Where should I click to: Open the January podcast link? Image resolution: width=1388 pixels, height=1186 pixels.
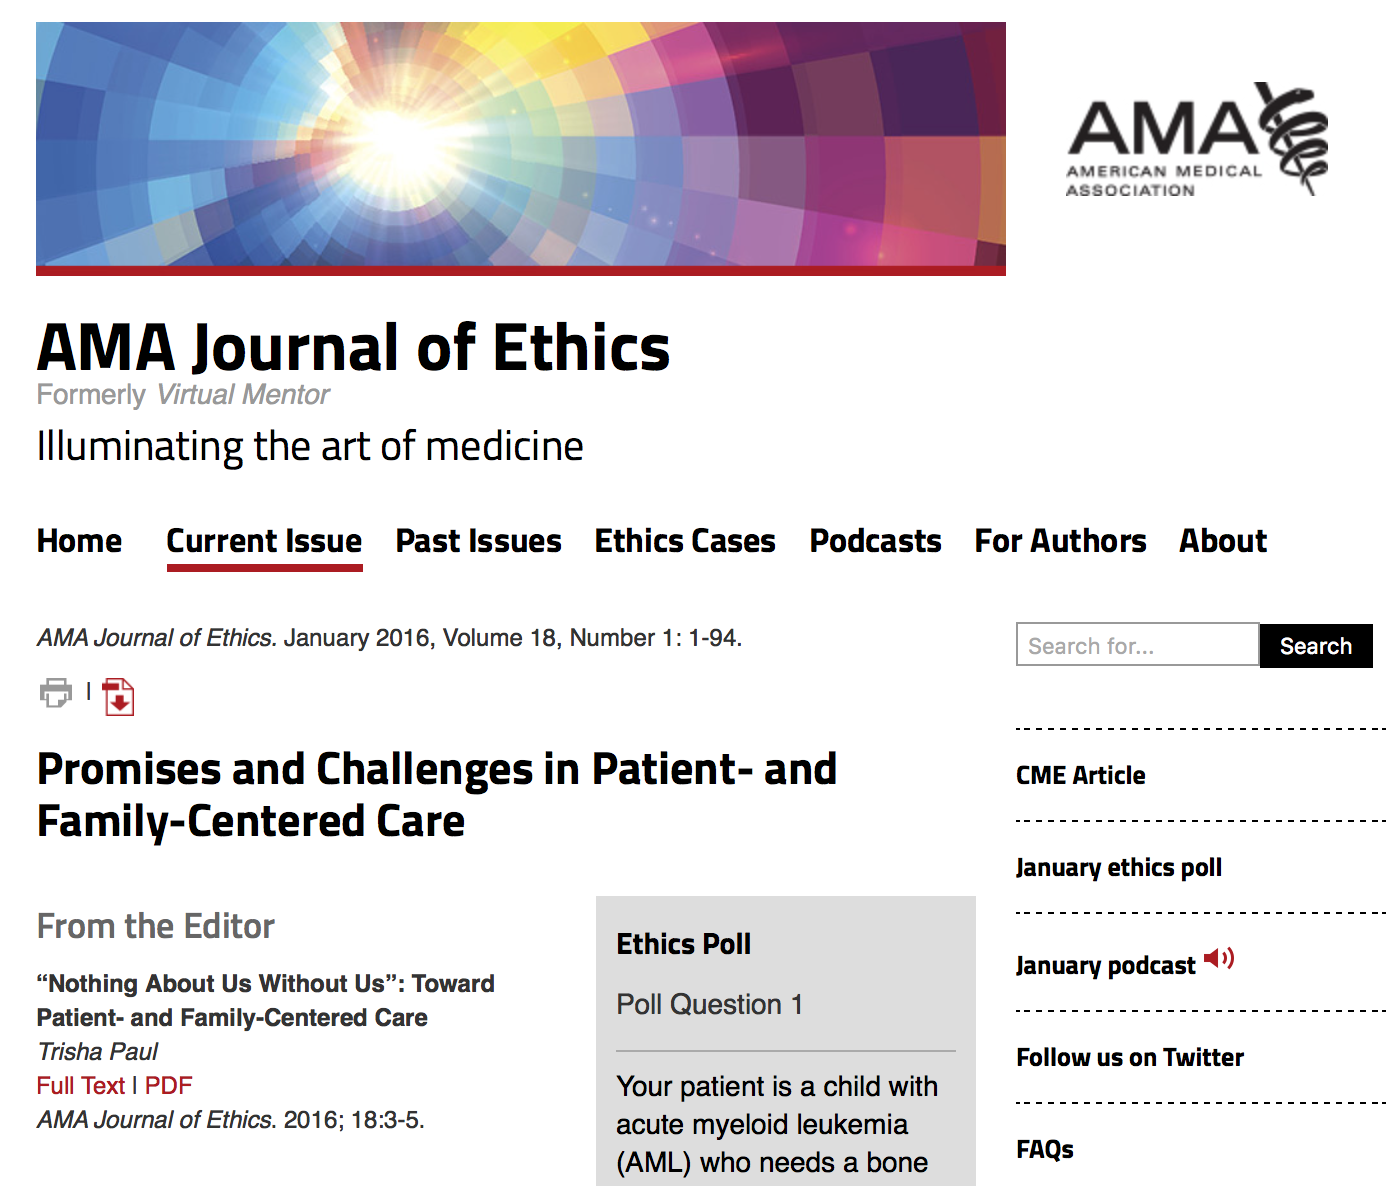(1105, 965)
